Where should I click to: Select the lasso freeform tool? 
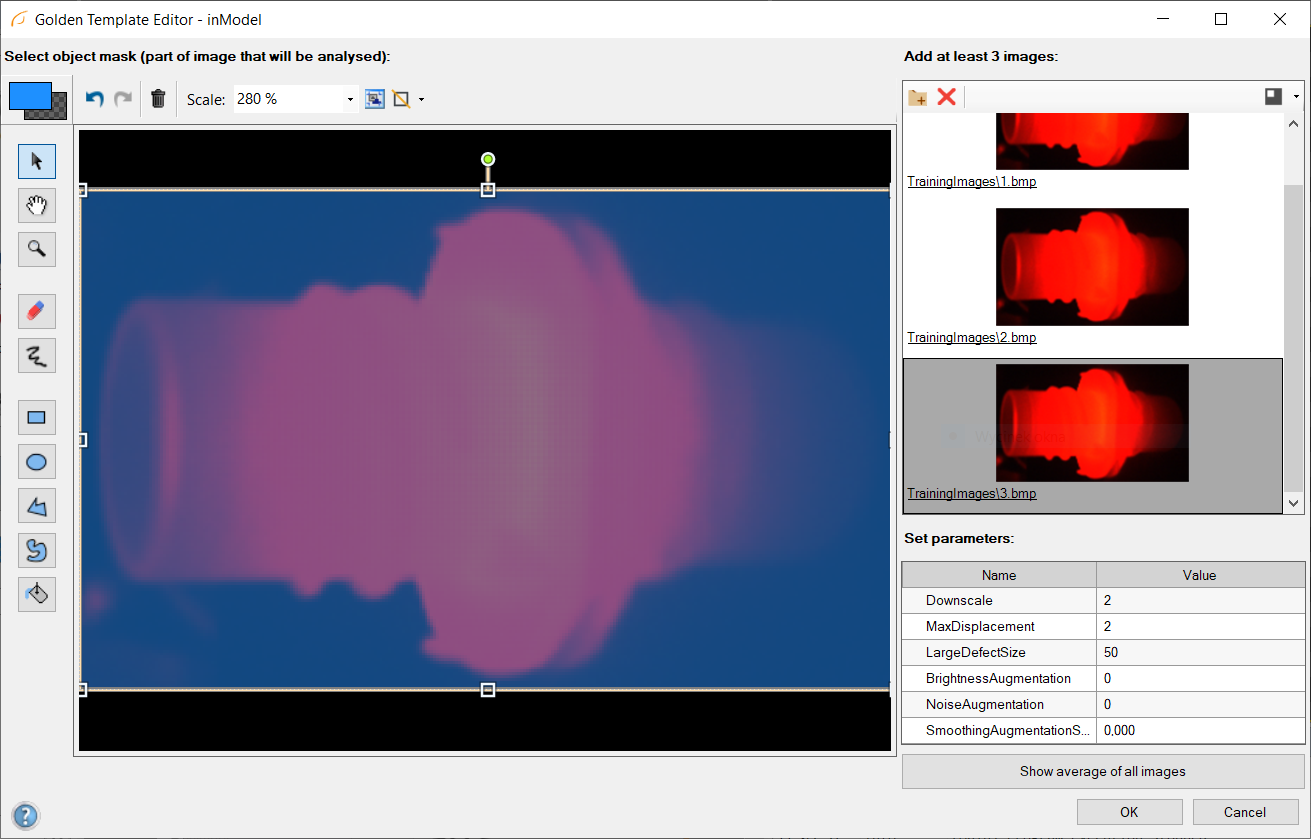pos(37,550)
